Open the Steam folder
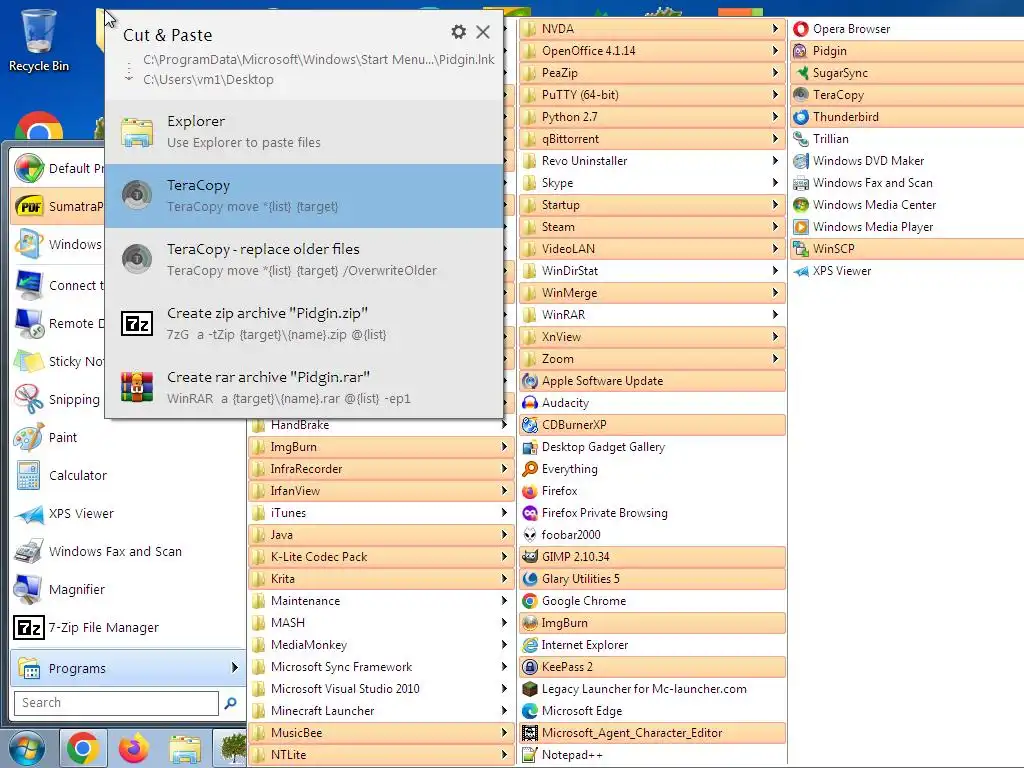 652,227
